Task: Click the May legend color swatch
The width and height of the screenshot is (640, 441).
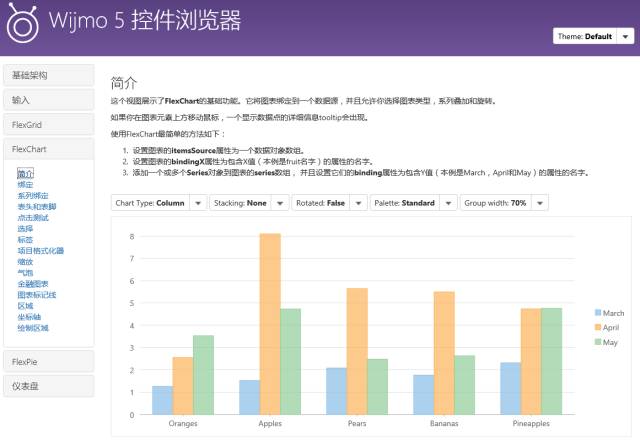Action: 598,342
